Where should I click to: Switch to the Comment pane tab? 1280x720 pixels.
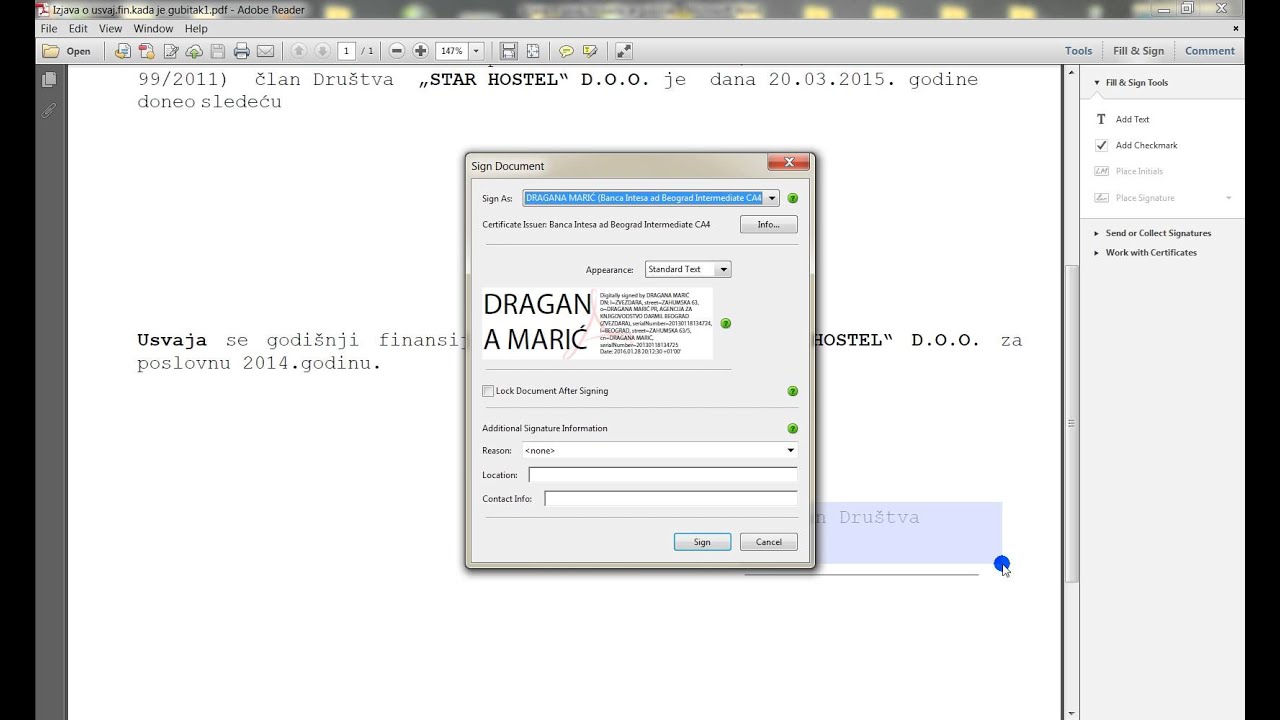click(1210, 51)
